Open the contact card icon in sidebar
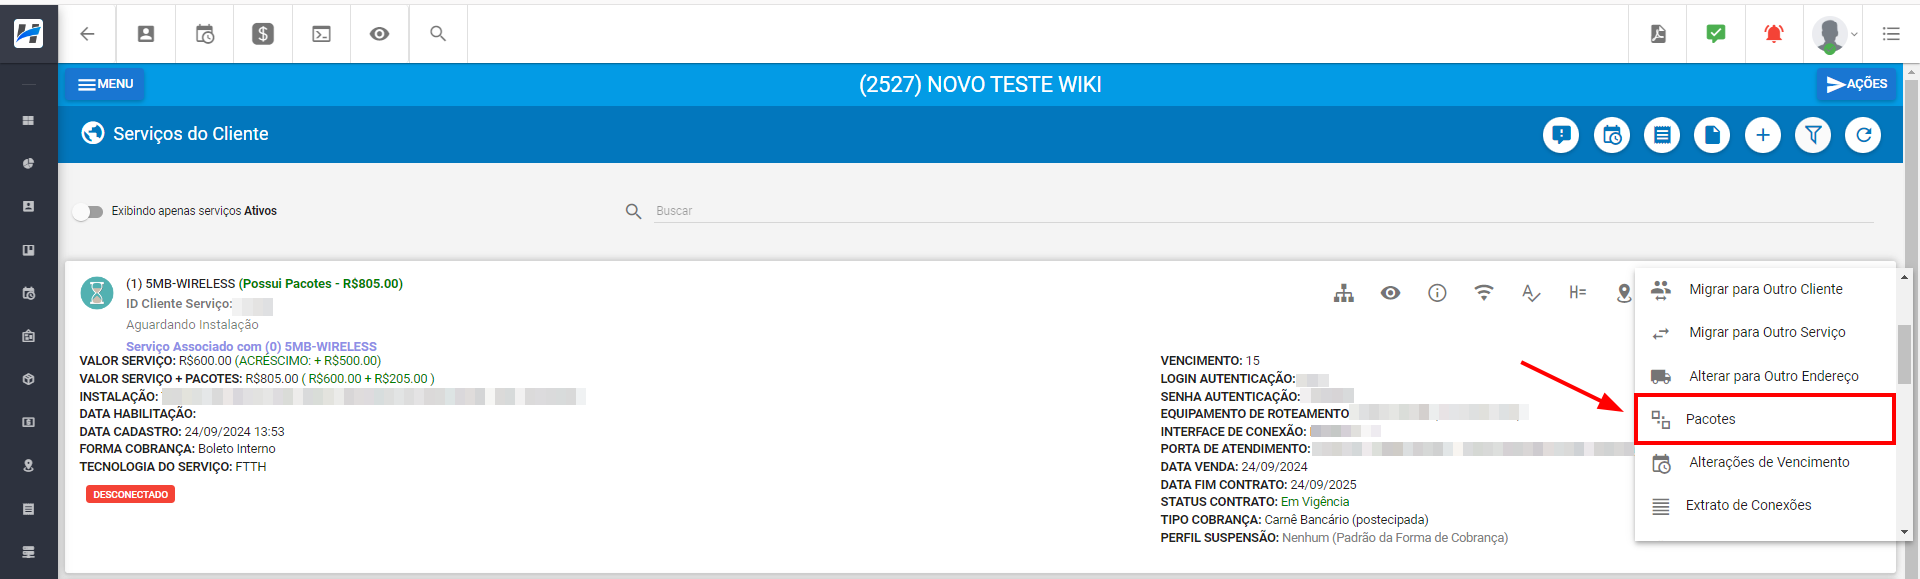 (x=28, y=206)
